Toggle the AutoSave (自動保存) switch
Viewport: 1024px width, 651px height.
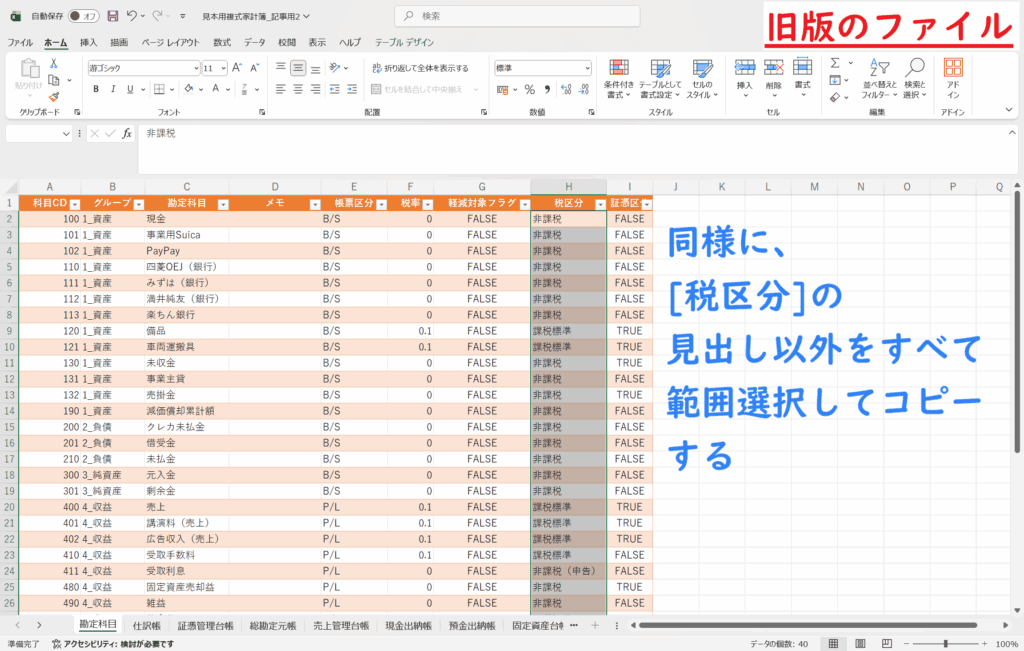83,16
